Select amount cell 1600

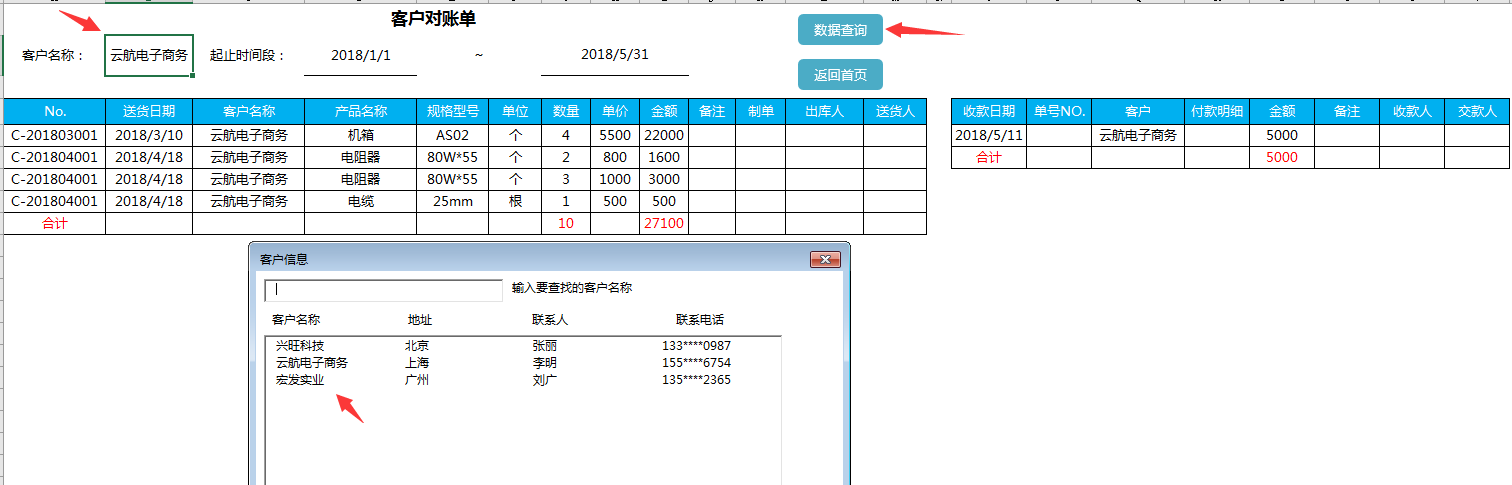[x=664, y=157]
